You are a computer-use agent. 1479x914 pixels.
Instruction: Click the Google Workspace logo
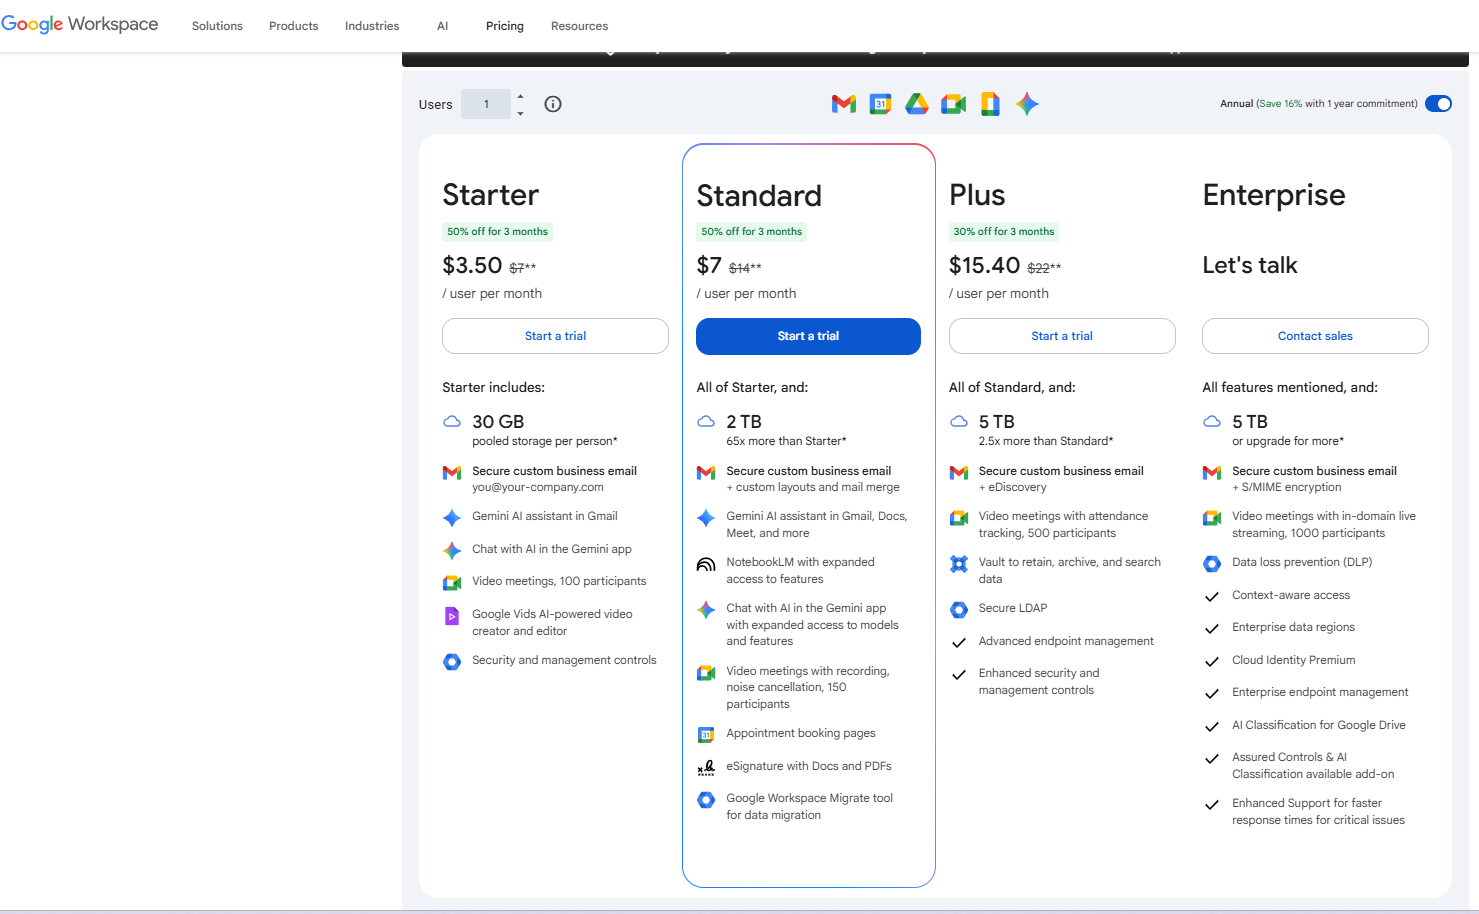(x=80, y=24)
